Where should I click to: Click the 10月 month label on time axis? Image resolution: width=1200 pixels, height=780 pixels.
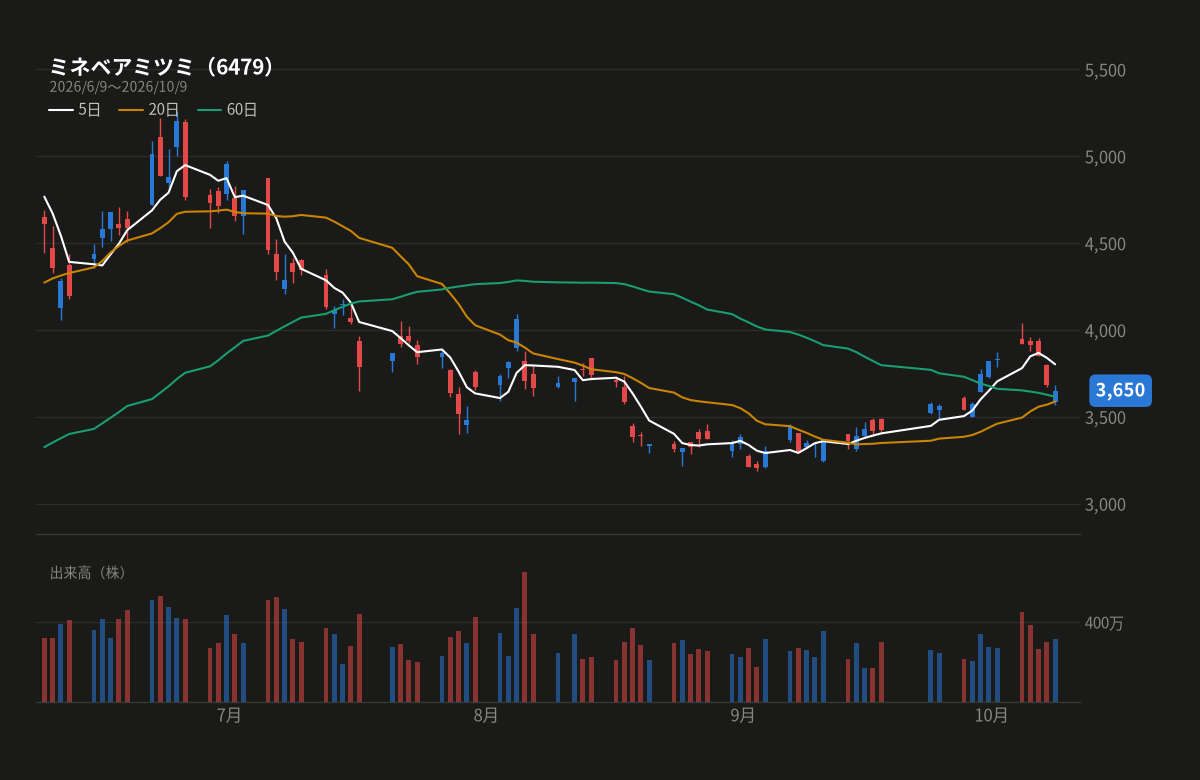coord(991,715)
